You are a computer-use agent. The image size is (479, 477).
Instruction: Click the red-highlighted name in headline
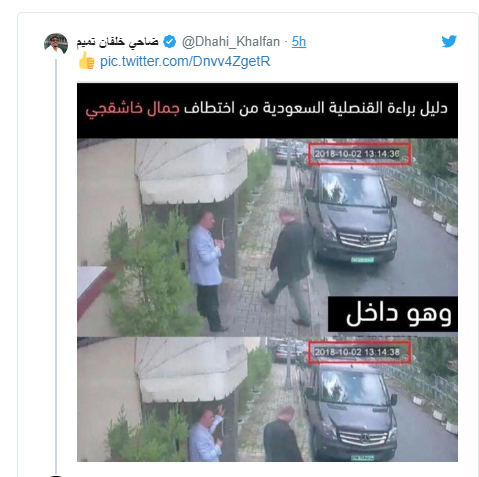click(x=132, y=109)
